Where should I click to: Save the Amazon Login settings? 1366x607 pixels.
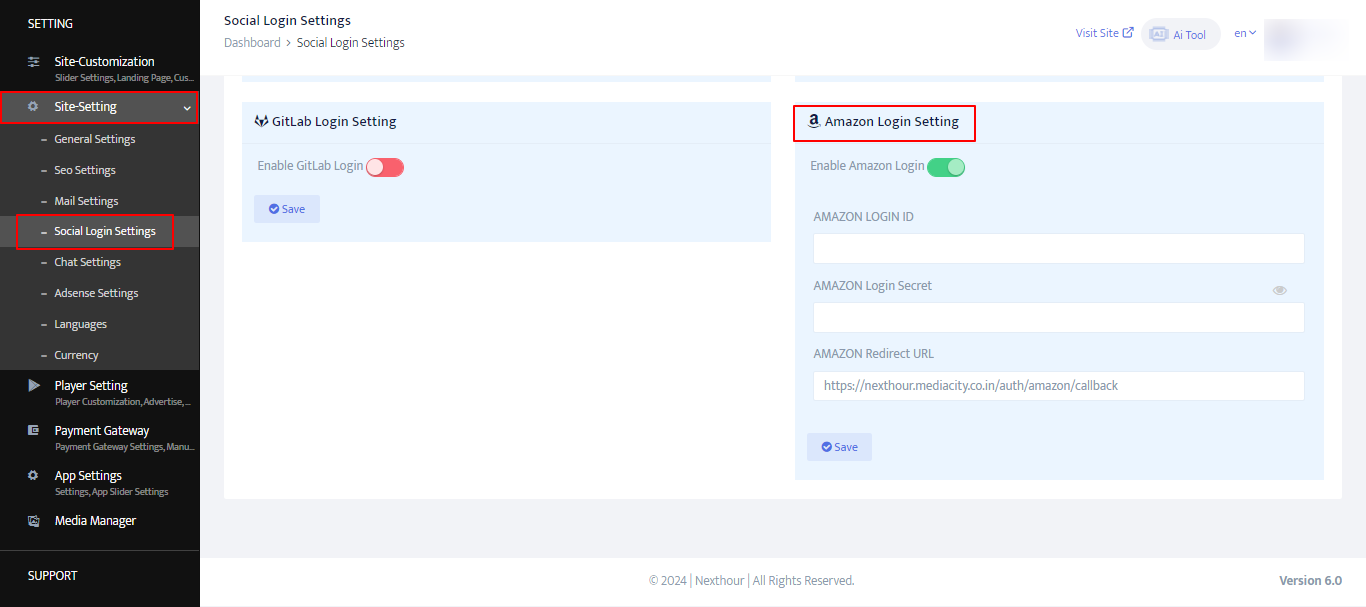pos(839,447)
